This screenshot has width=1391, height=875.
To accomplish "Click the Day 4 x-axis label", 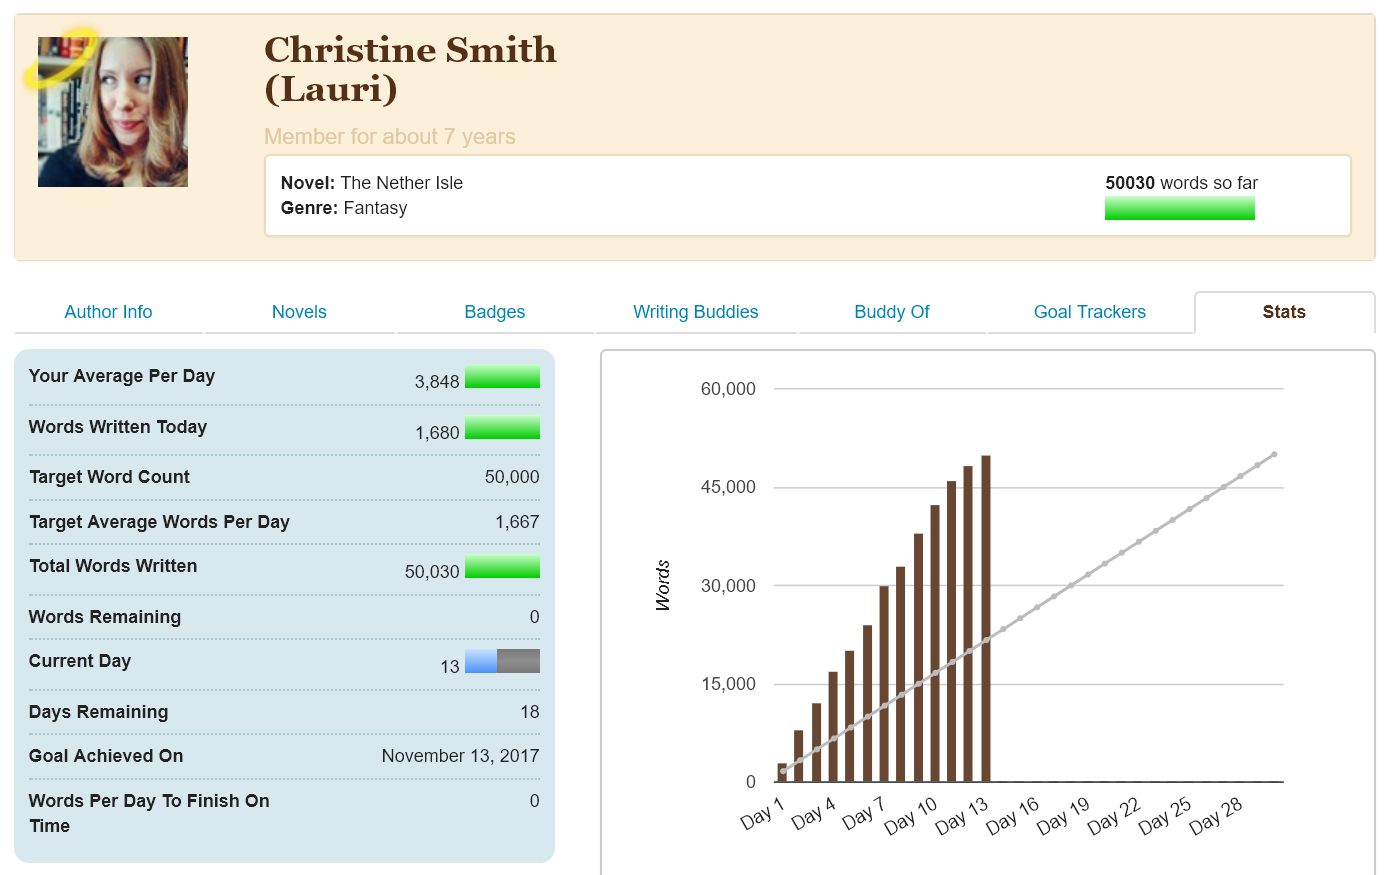I will tap(813, 813).
